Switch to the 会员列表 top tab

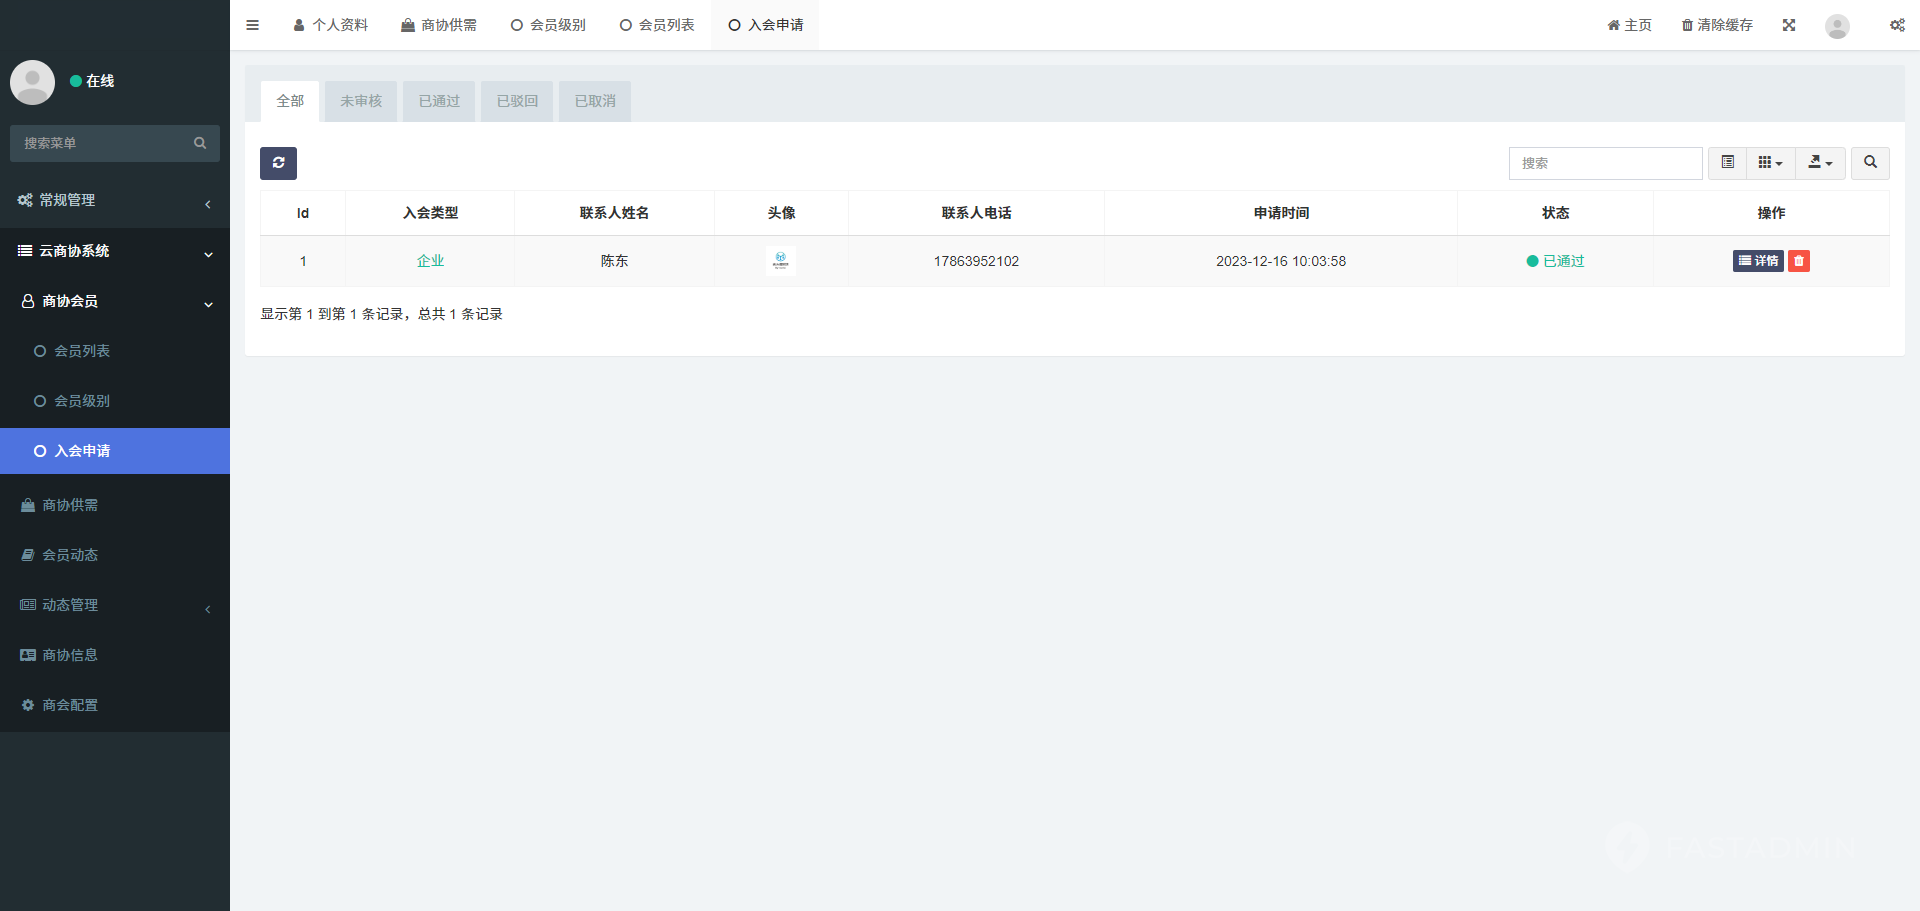[x=657, y=25]
